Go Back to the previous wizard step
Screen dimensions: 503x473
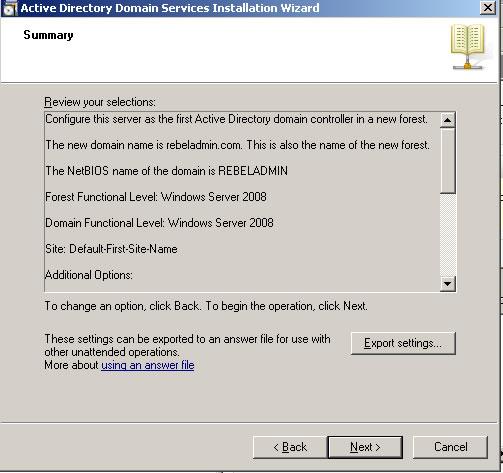click(290, 447)
